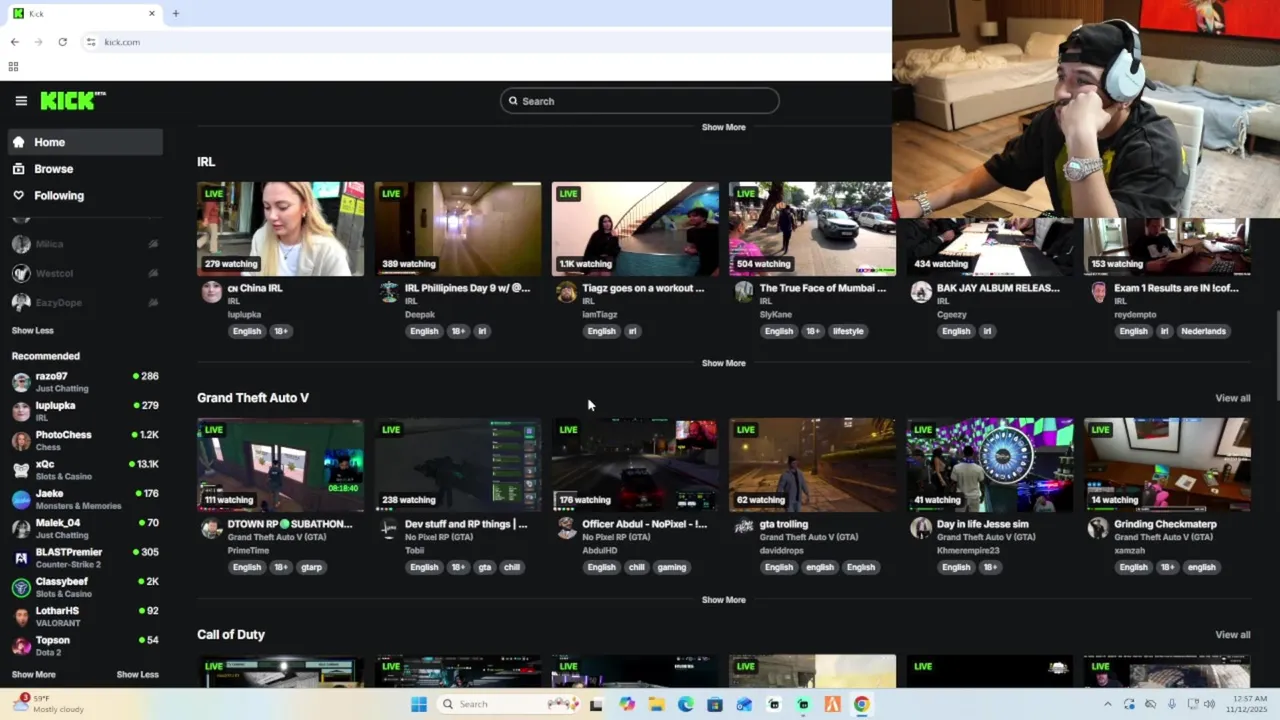Click the Browse icon in sidebar
Image resolution: width=1280 pixels, height=720 pixels.
click(x=19, y=169)
